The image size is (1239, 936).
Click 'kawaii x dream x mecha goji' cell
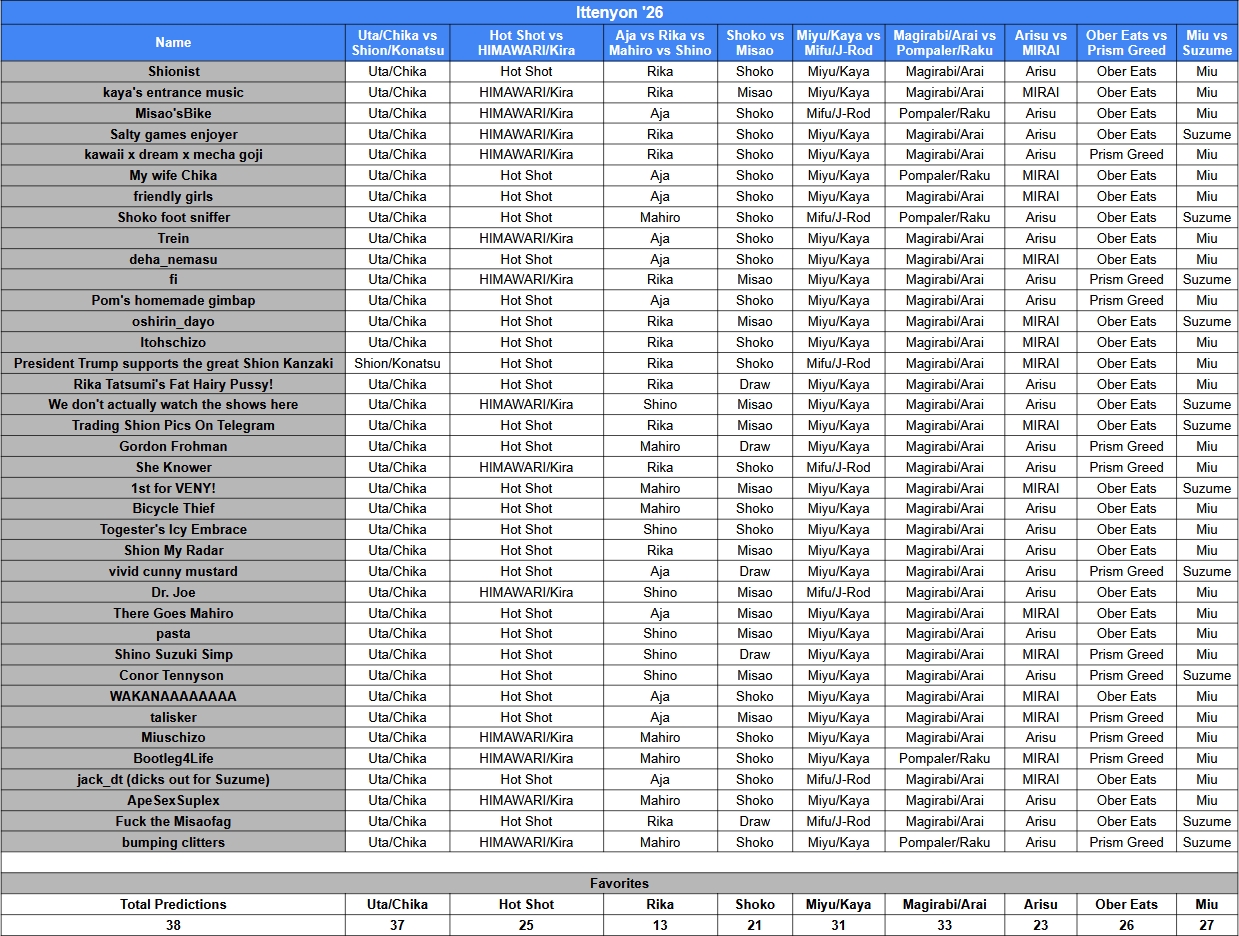[x=173, y=155]
